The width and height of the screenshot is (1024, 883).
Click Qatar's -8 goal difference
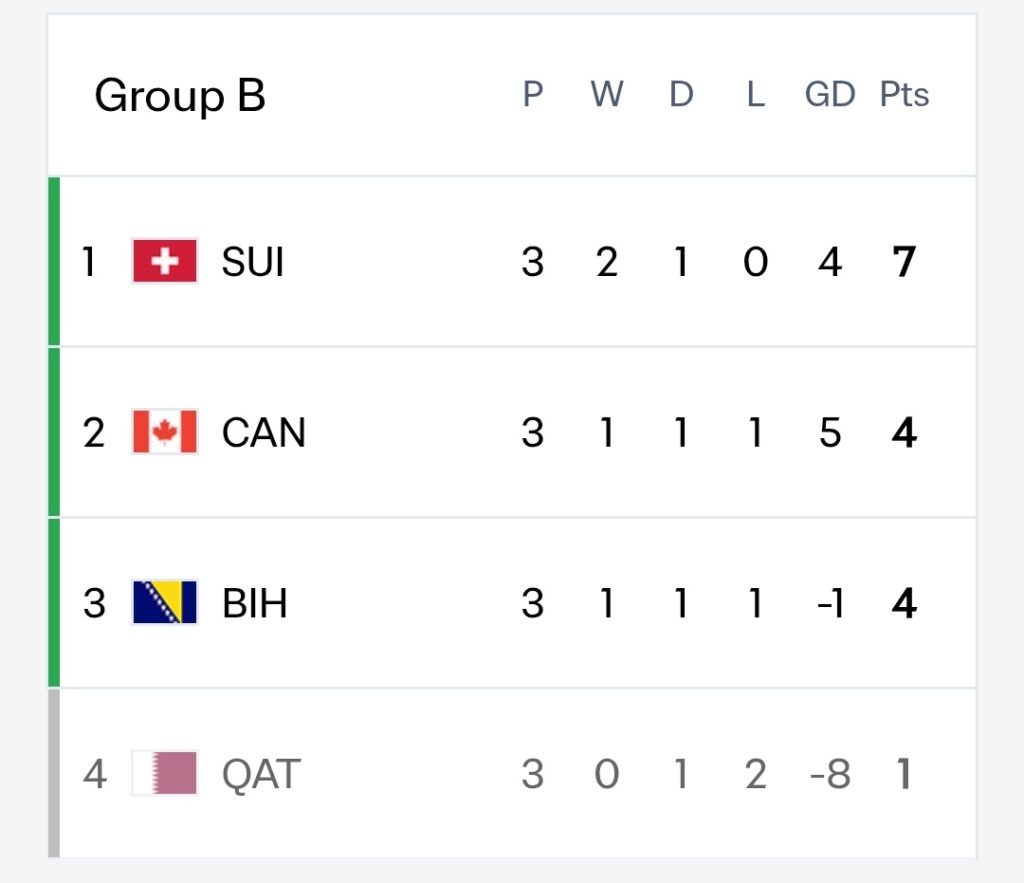pyautogui.click(x=830, y=775)
